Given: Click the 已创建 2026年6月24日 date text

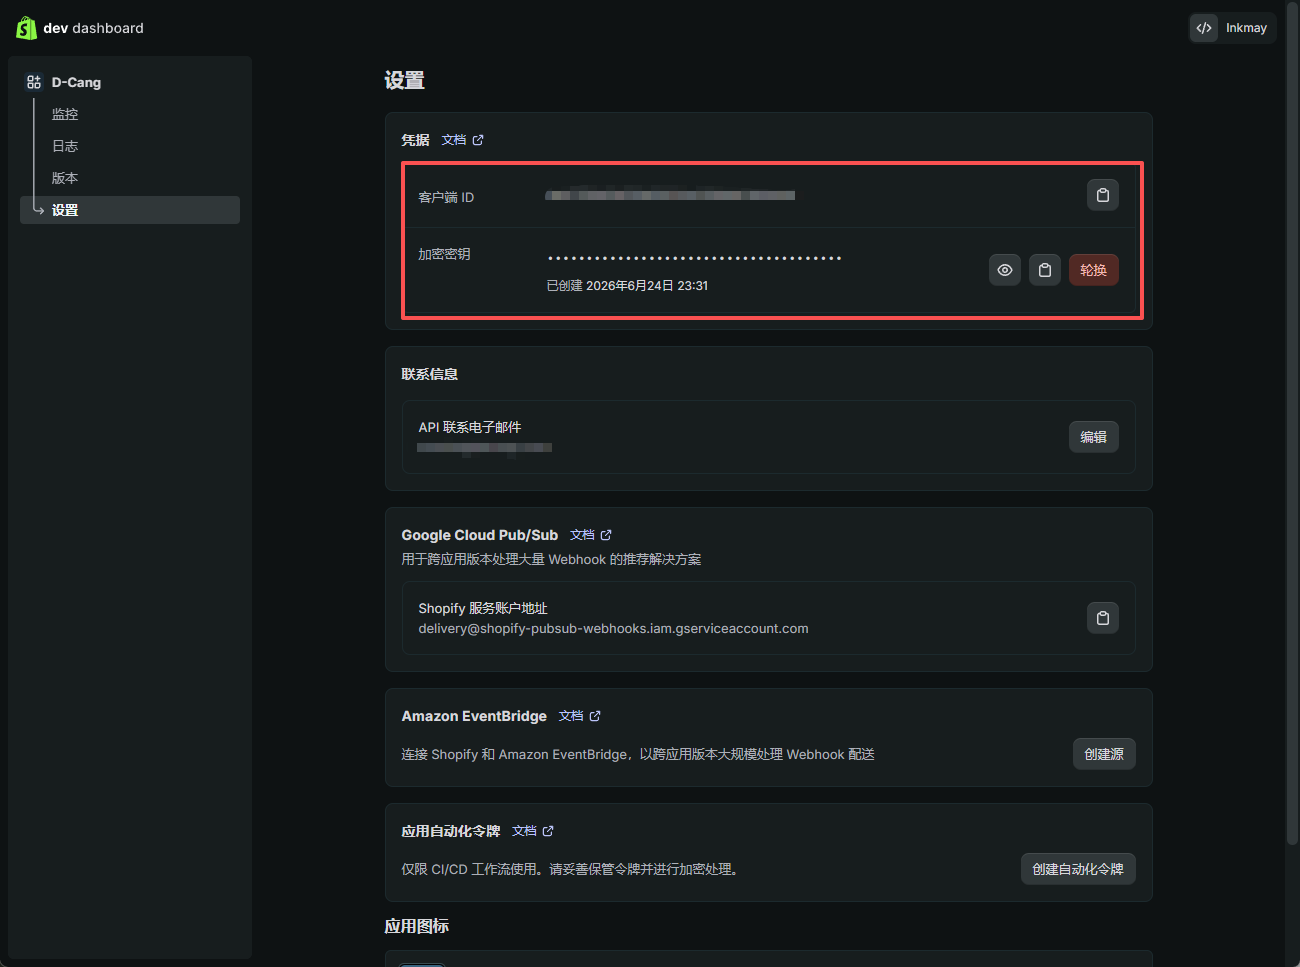Looking at the screenshot, I should click(627, 286).
